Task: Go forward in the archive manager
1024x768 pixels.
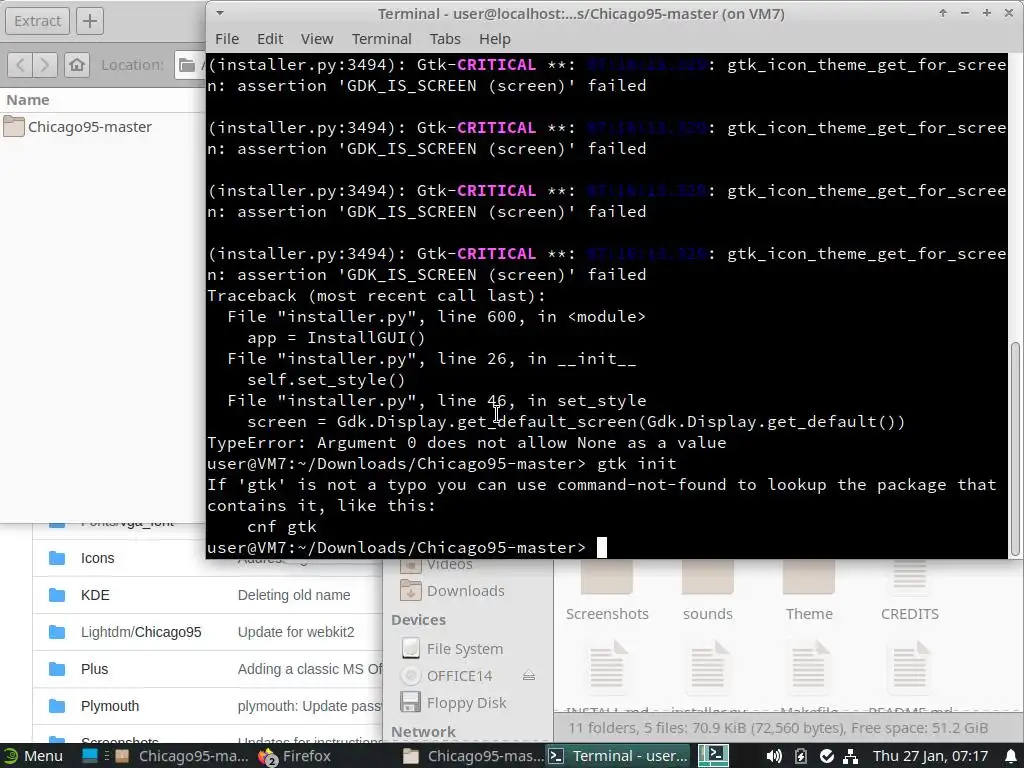Action: click(44, 65)
